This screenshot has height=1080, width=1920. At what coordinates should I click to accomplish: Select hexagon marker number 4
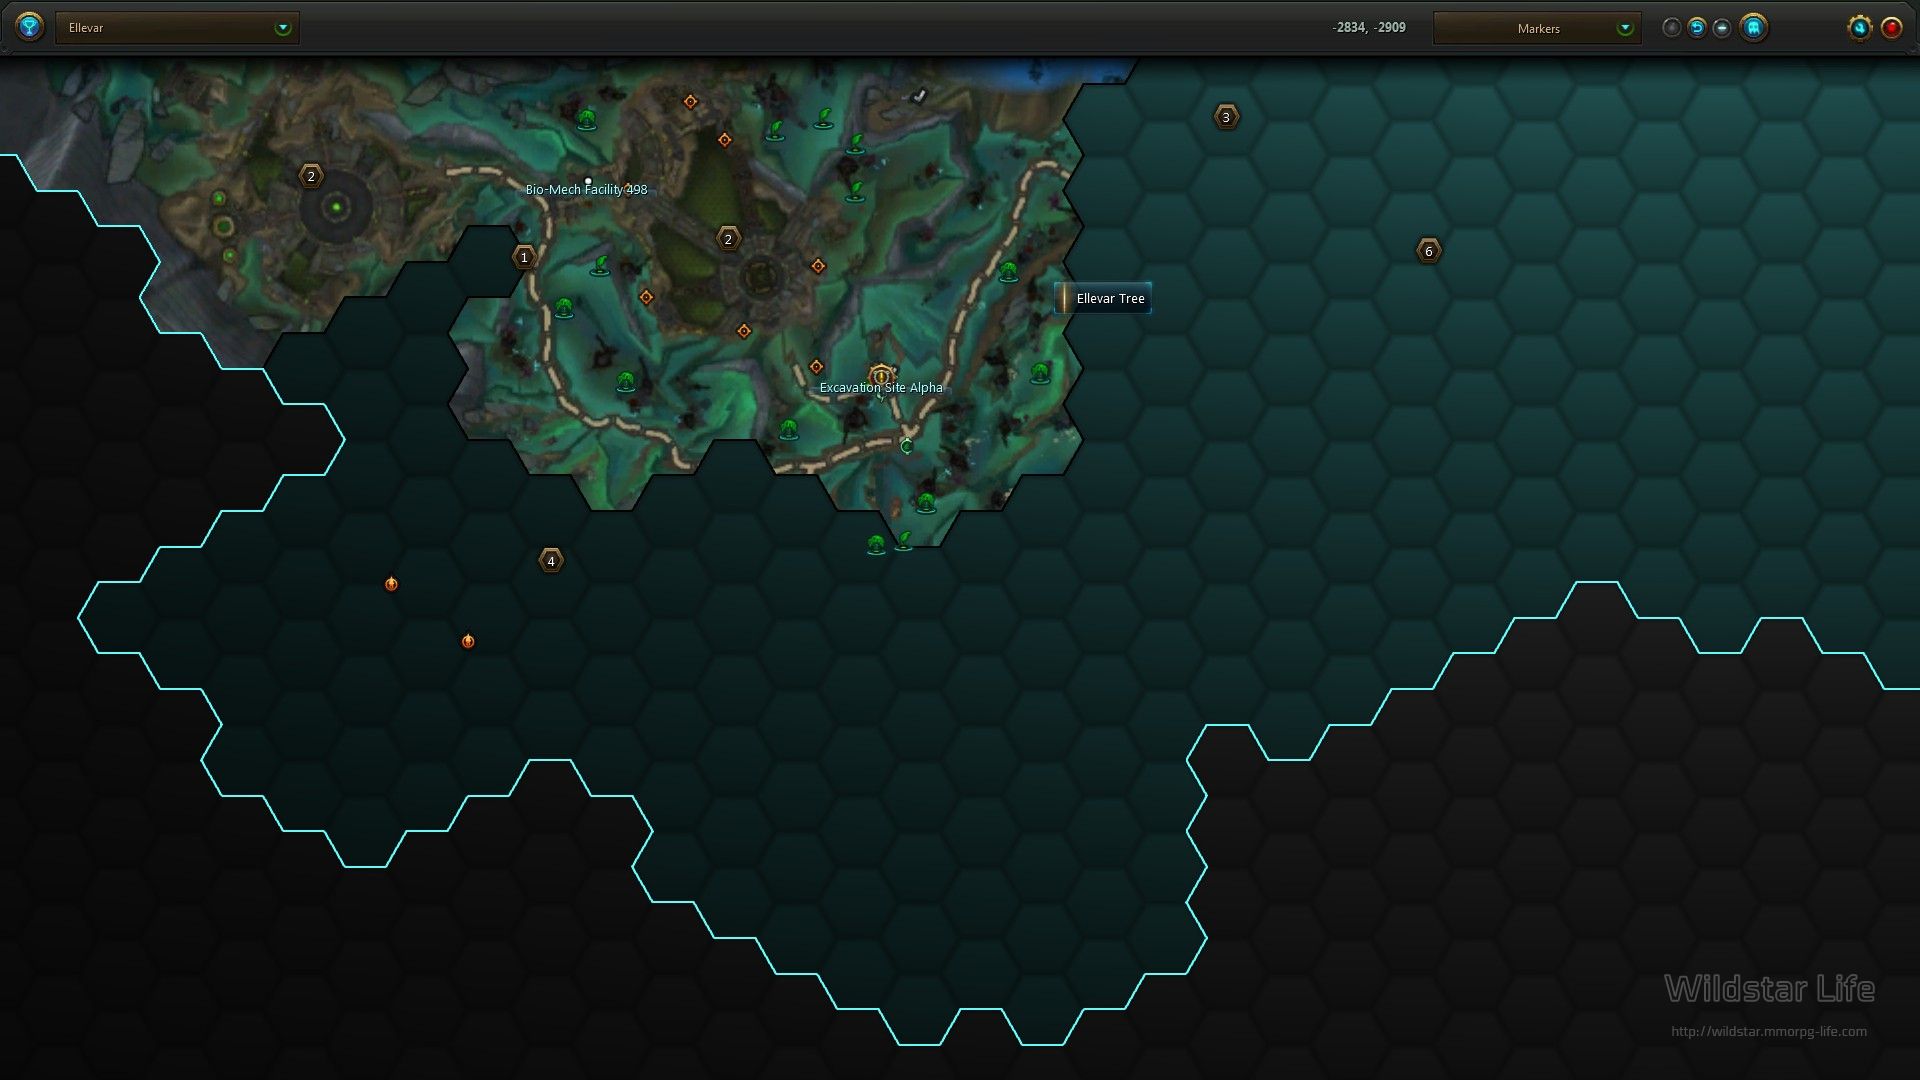(x=551, y=561)
